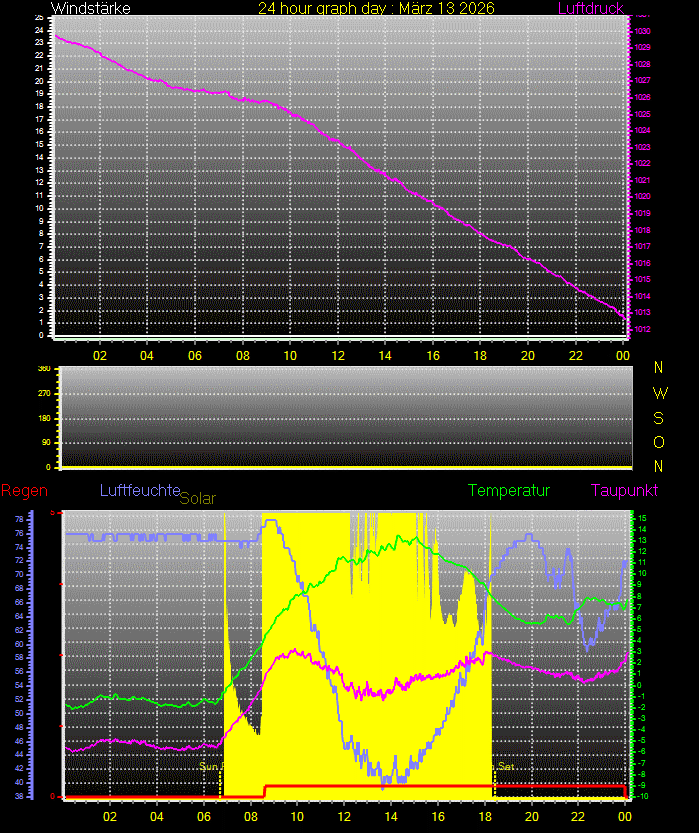
Task: Click hour 22 on the pressure graph axis
Action: tap(576, 354)
